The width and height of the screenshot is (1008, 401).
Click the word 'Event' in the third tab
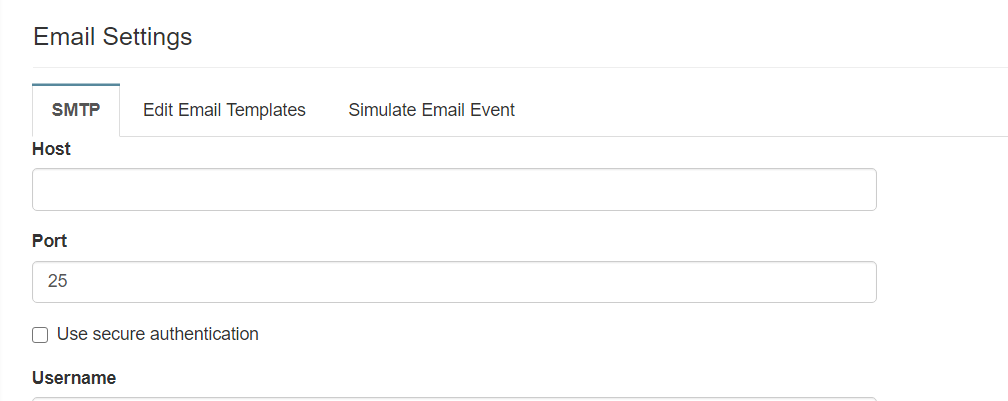click(494, 110)
